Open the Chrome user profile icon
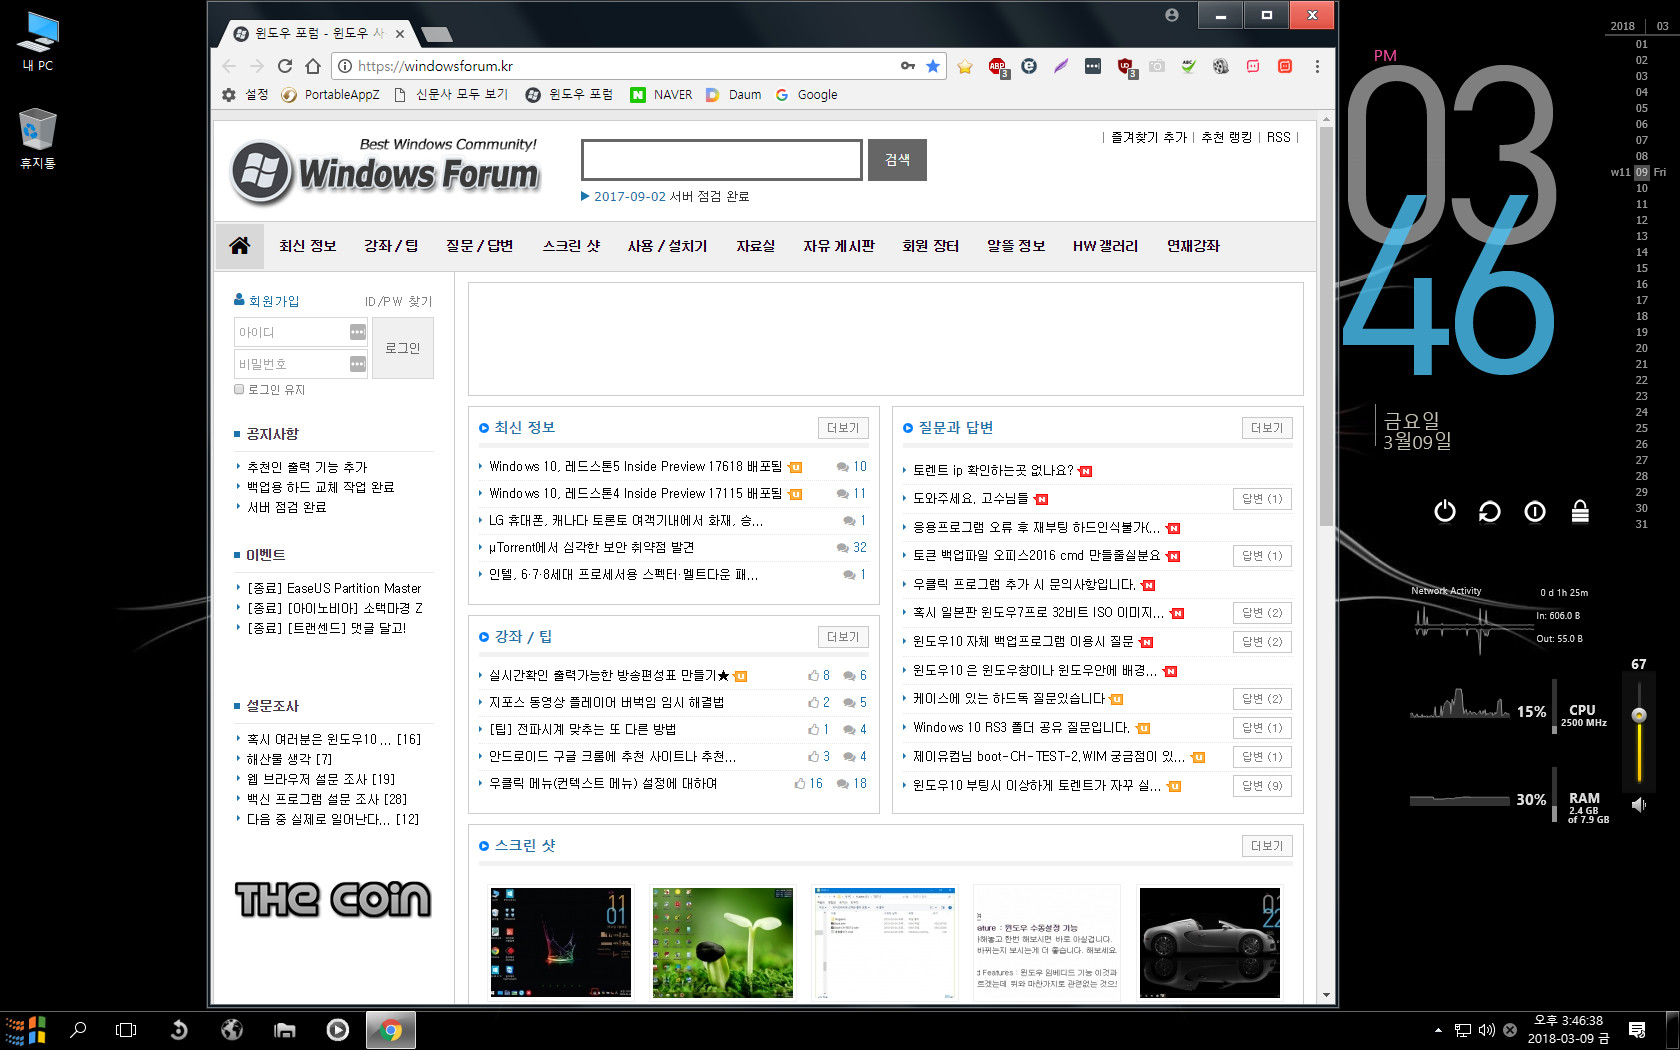Screen dimensions: 1680x1050 [x=1172, y=15]
